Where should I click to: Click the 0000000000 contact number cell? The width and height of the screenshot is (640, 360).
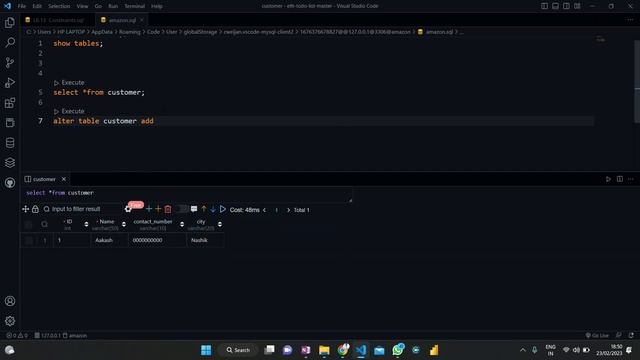157,240
